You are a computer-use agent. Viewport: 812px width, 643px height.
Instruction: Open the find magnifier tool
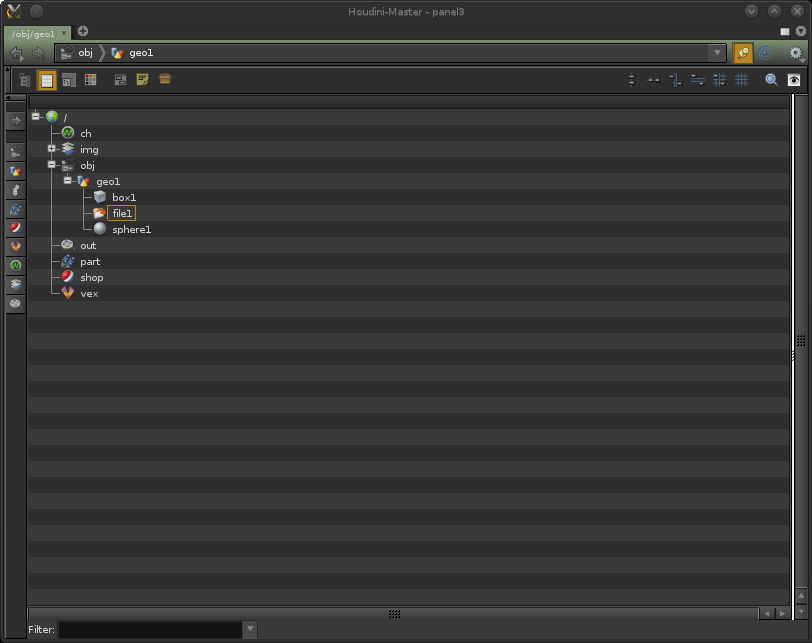[x=772, y=80]
